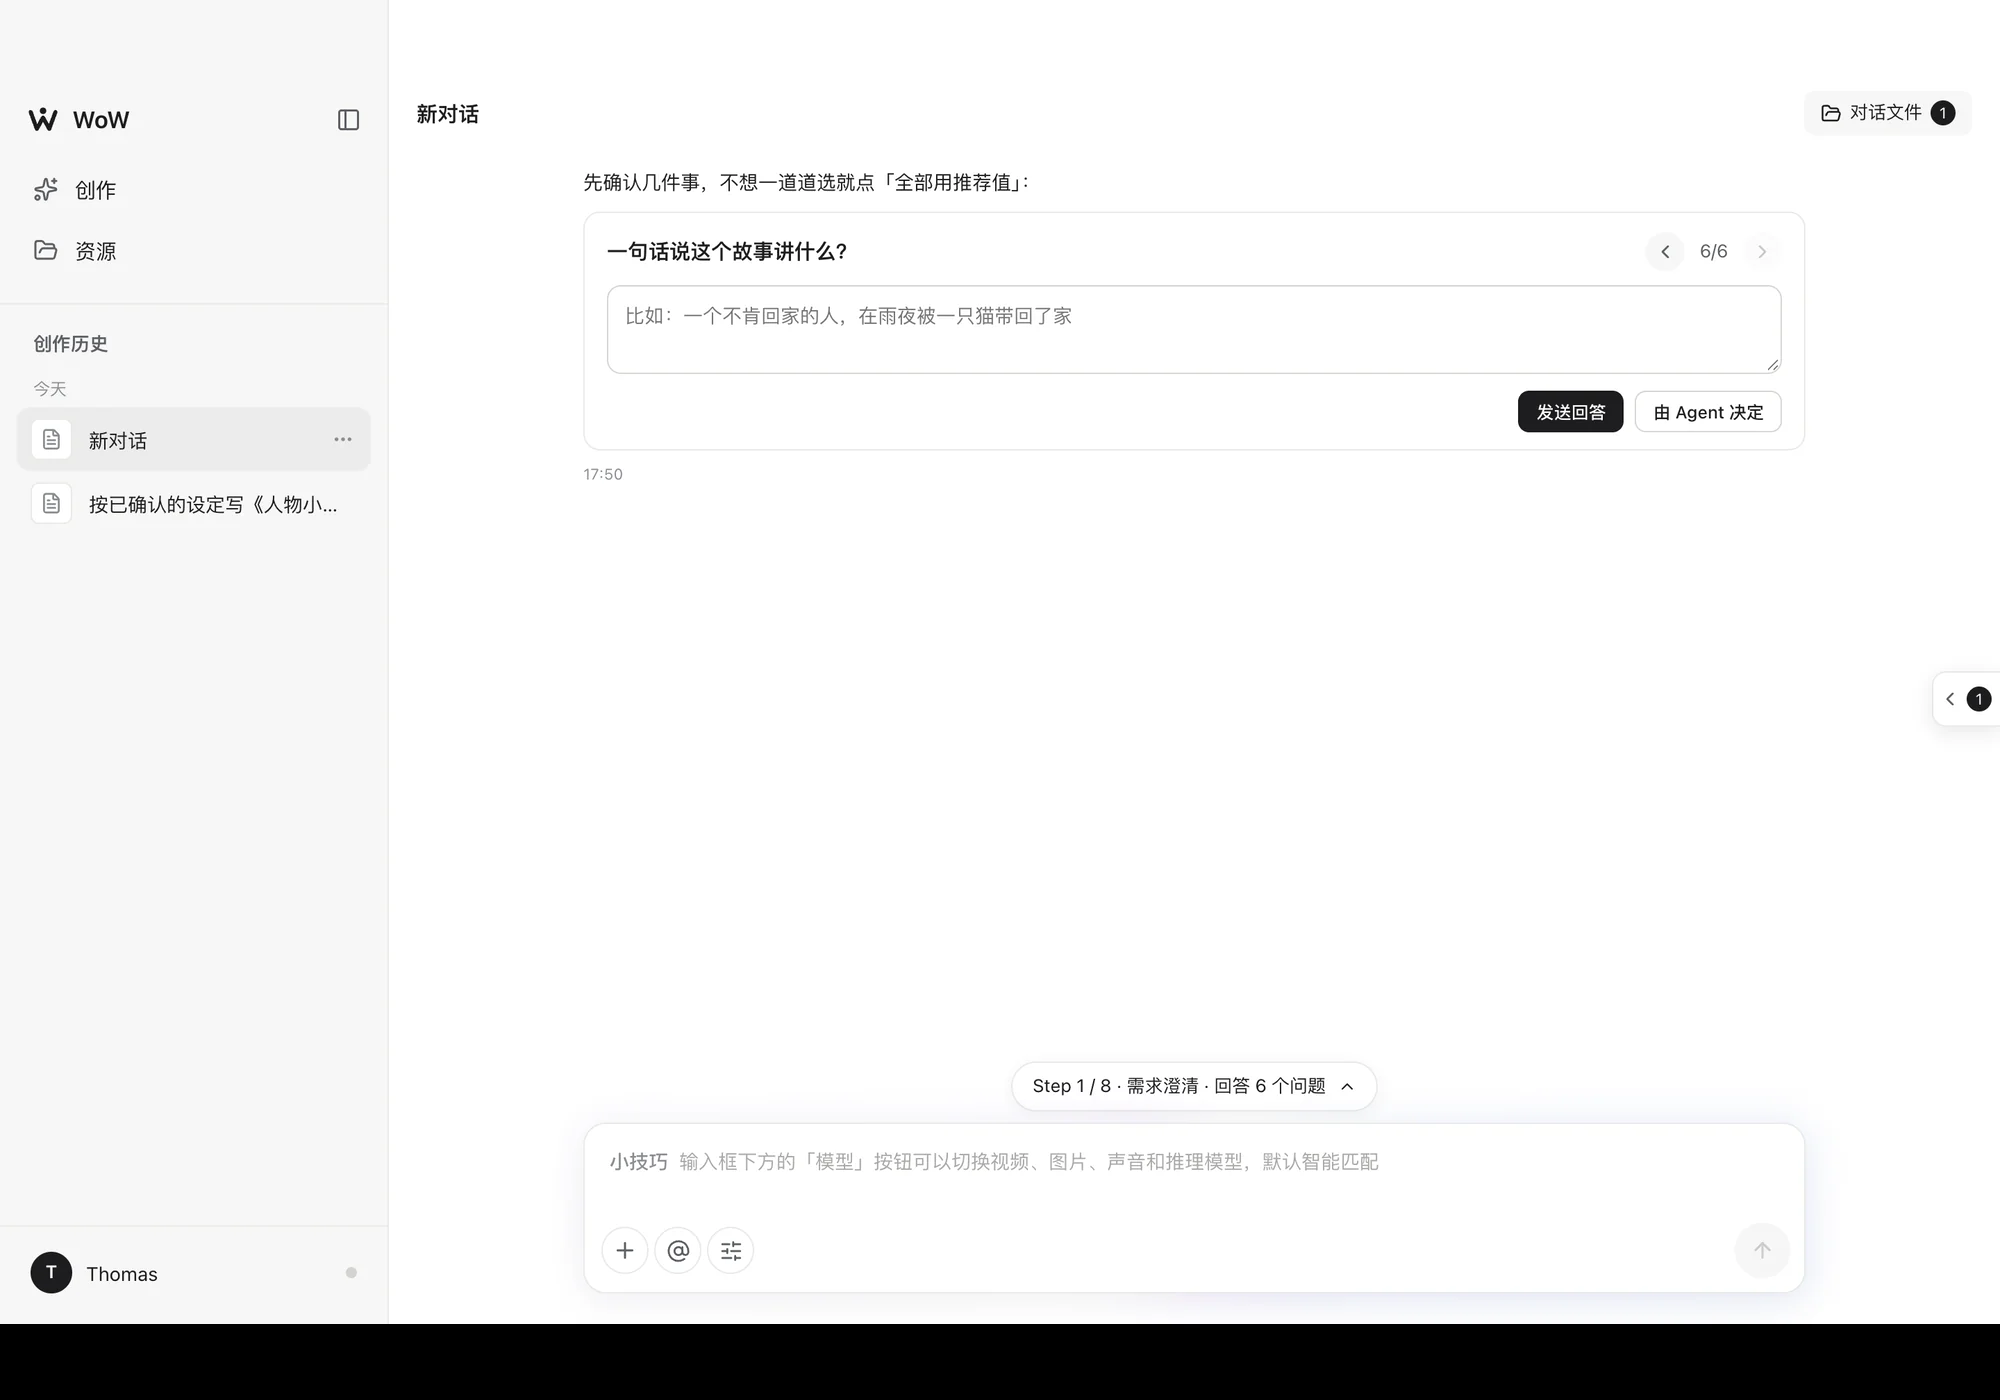Click the send arrow button
2000x1400 pixels.
tap(1762, 1250)
